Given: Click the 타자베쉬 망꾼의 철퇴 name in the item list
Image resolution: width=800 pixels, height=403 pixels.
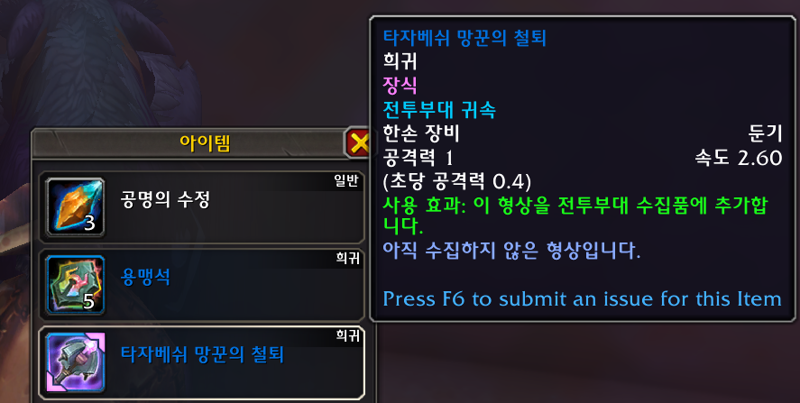Looking at the screenshot, I should click(x=202, y=354).
